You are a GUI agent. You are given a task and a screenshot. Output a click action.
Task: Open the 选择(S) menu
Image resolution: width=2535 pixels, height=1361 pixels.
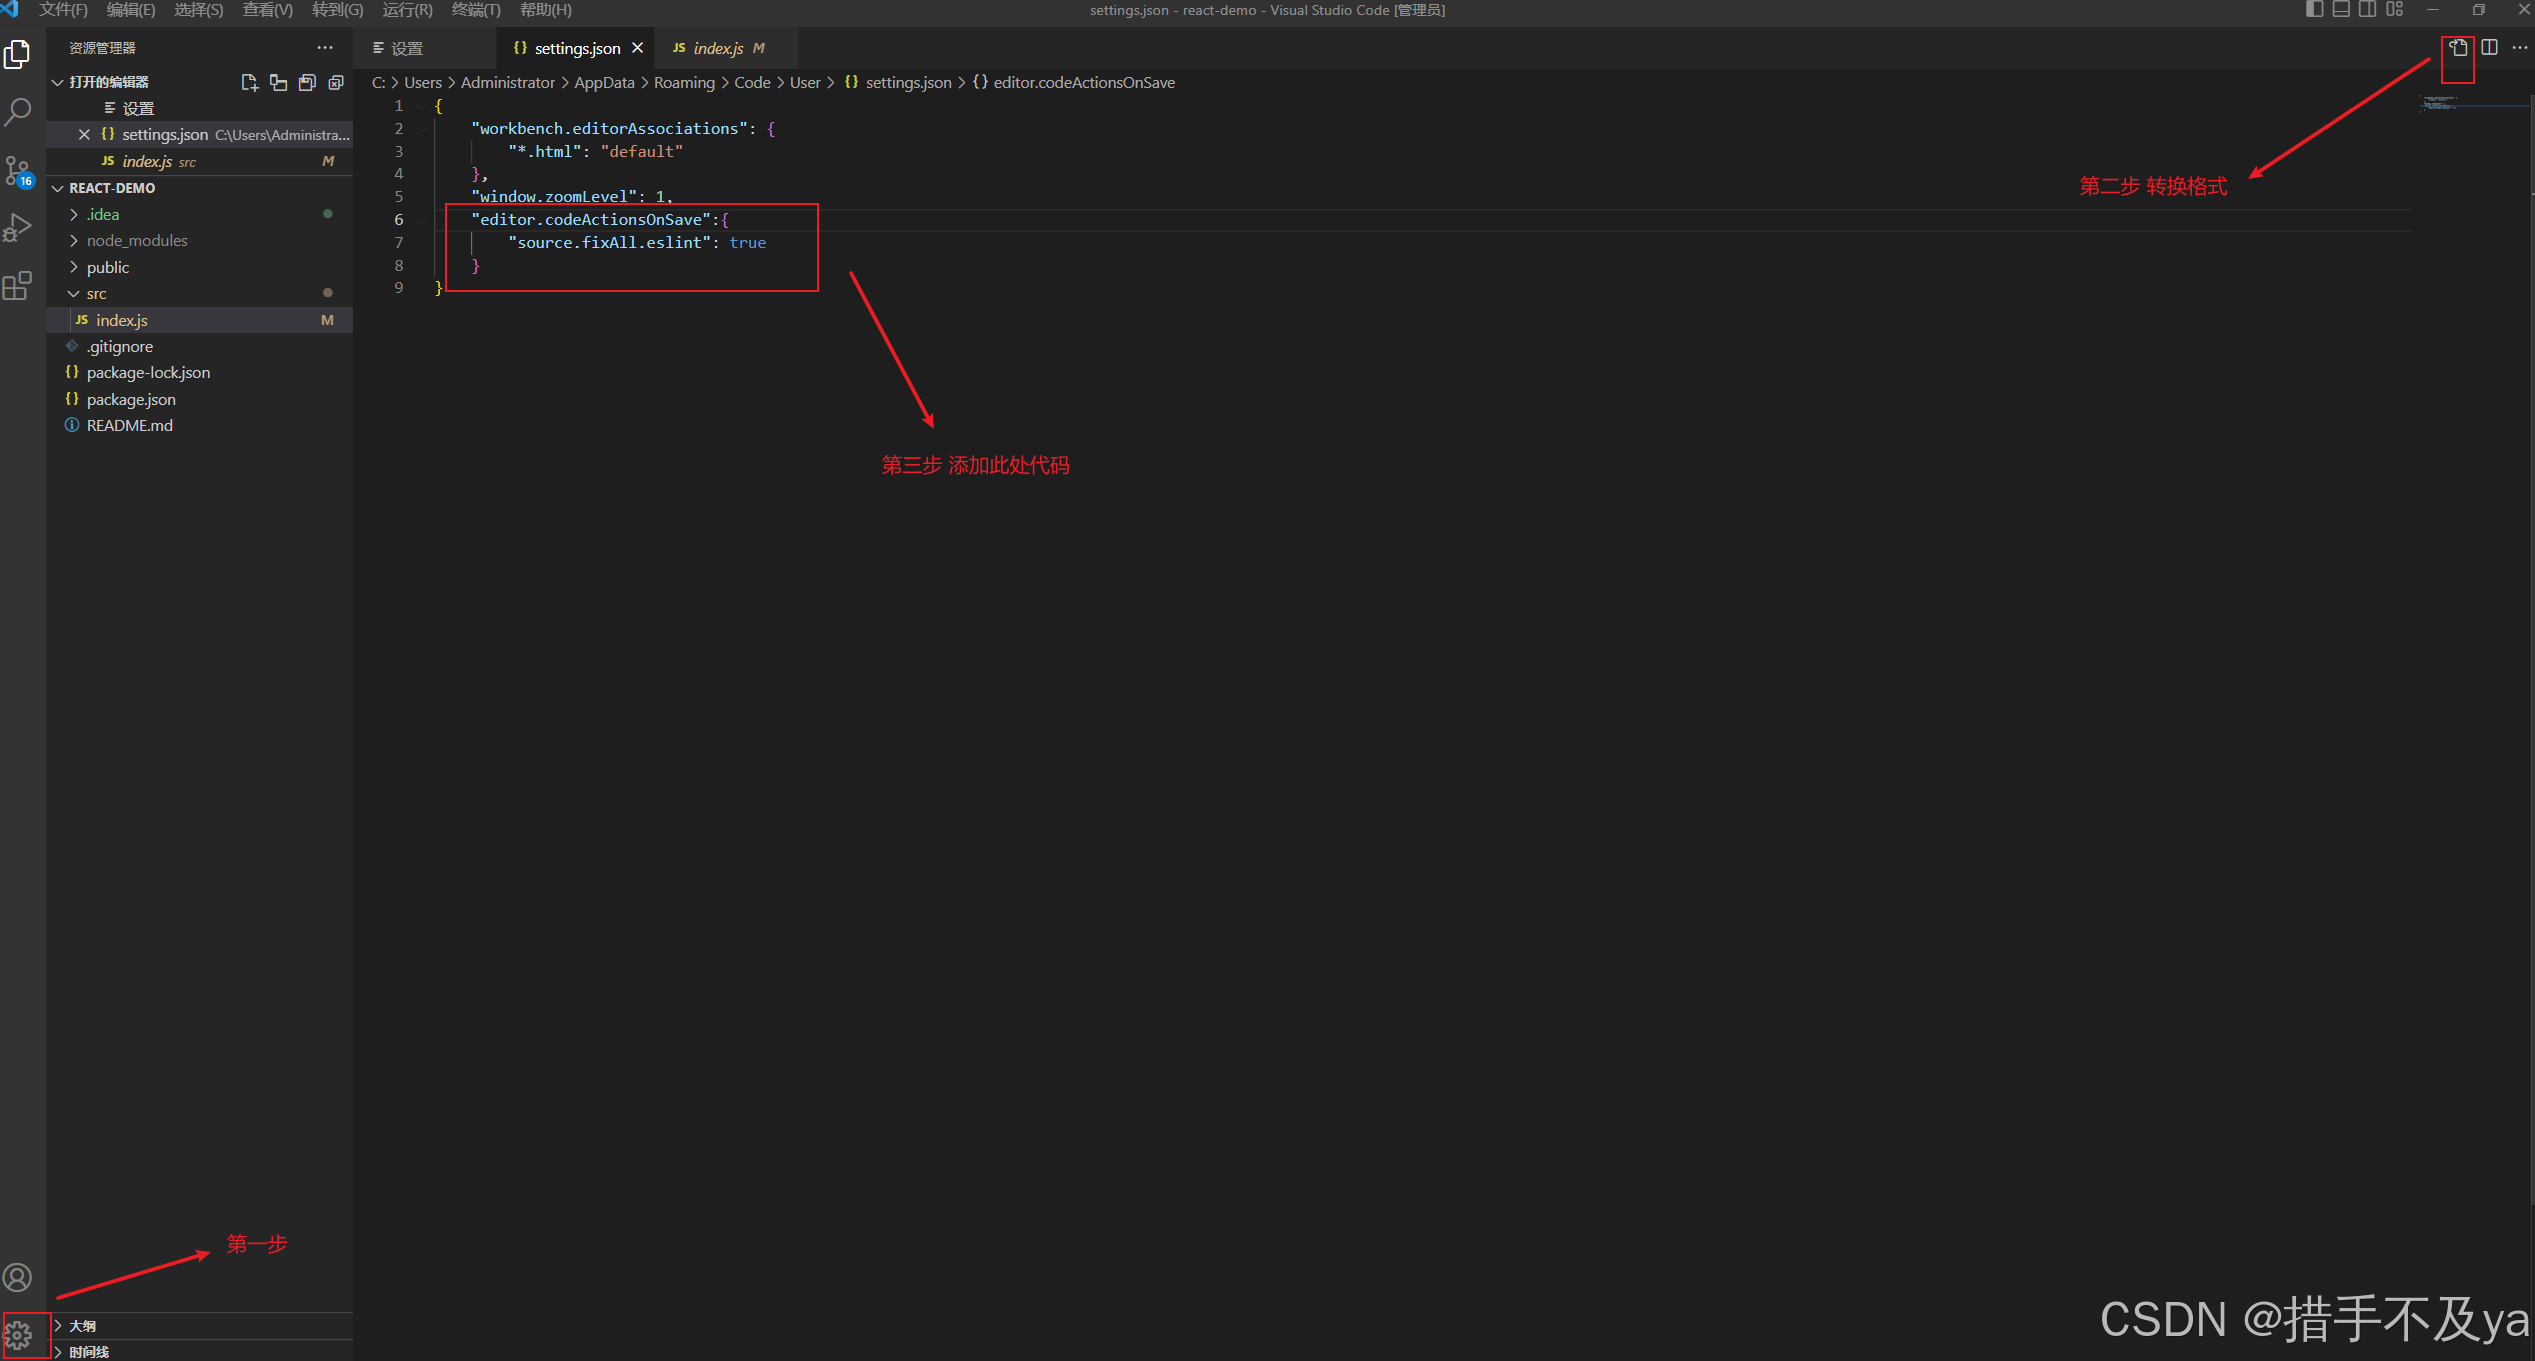(x=199, y=10)
